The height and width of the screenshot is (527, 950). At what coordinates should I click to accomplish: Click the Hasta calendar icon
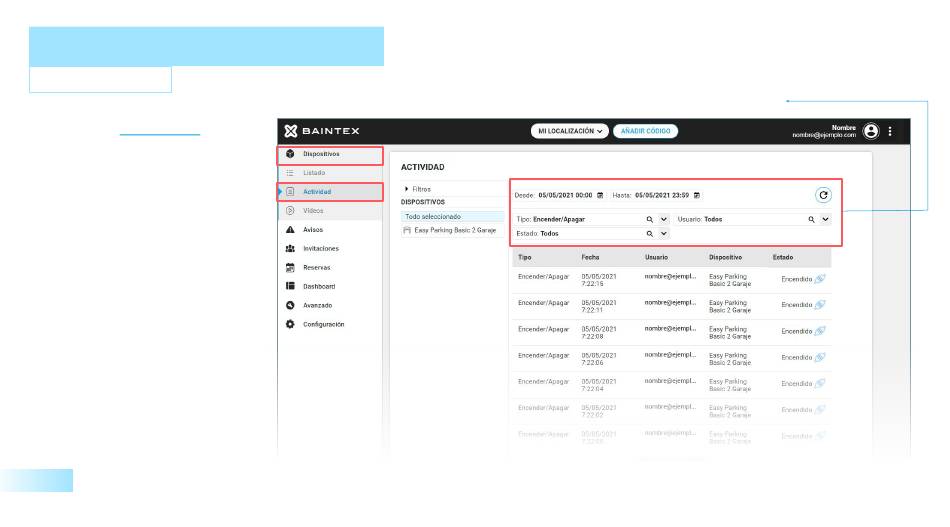(x=697, y=195)
